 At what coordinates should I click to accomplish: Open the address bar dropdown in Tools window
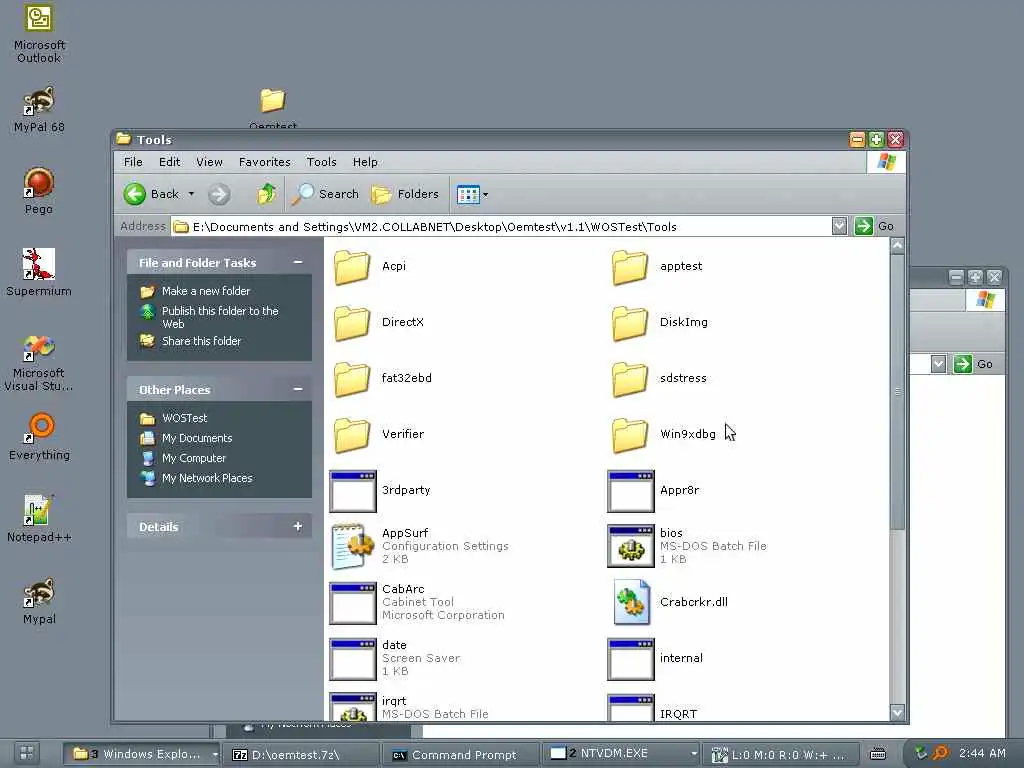click(839, 226)
